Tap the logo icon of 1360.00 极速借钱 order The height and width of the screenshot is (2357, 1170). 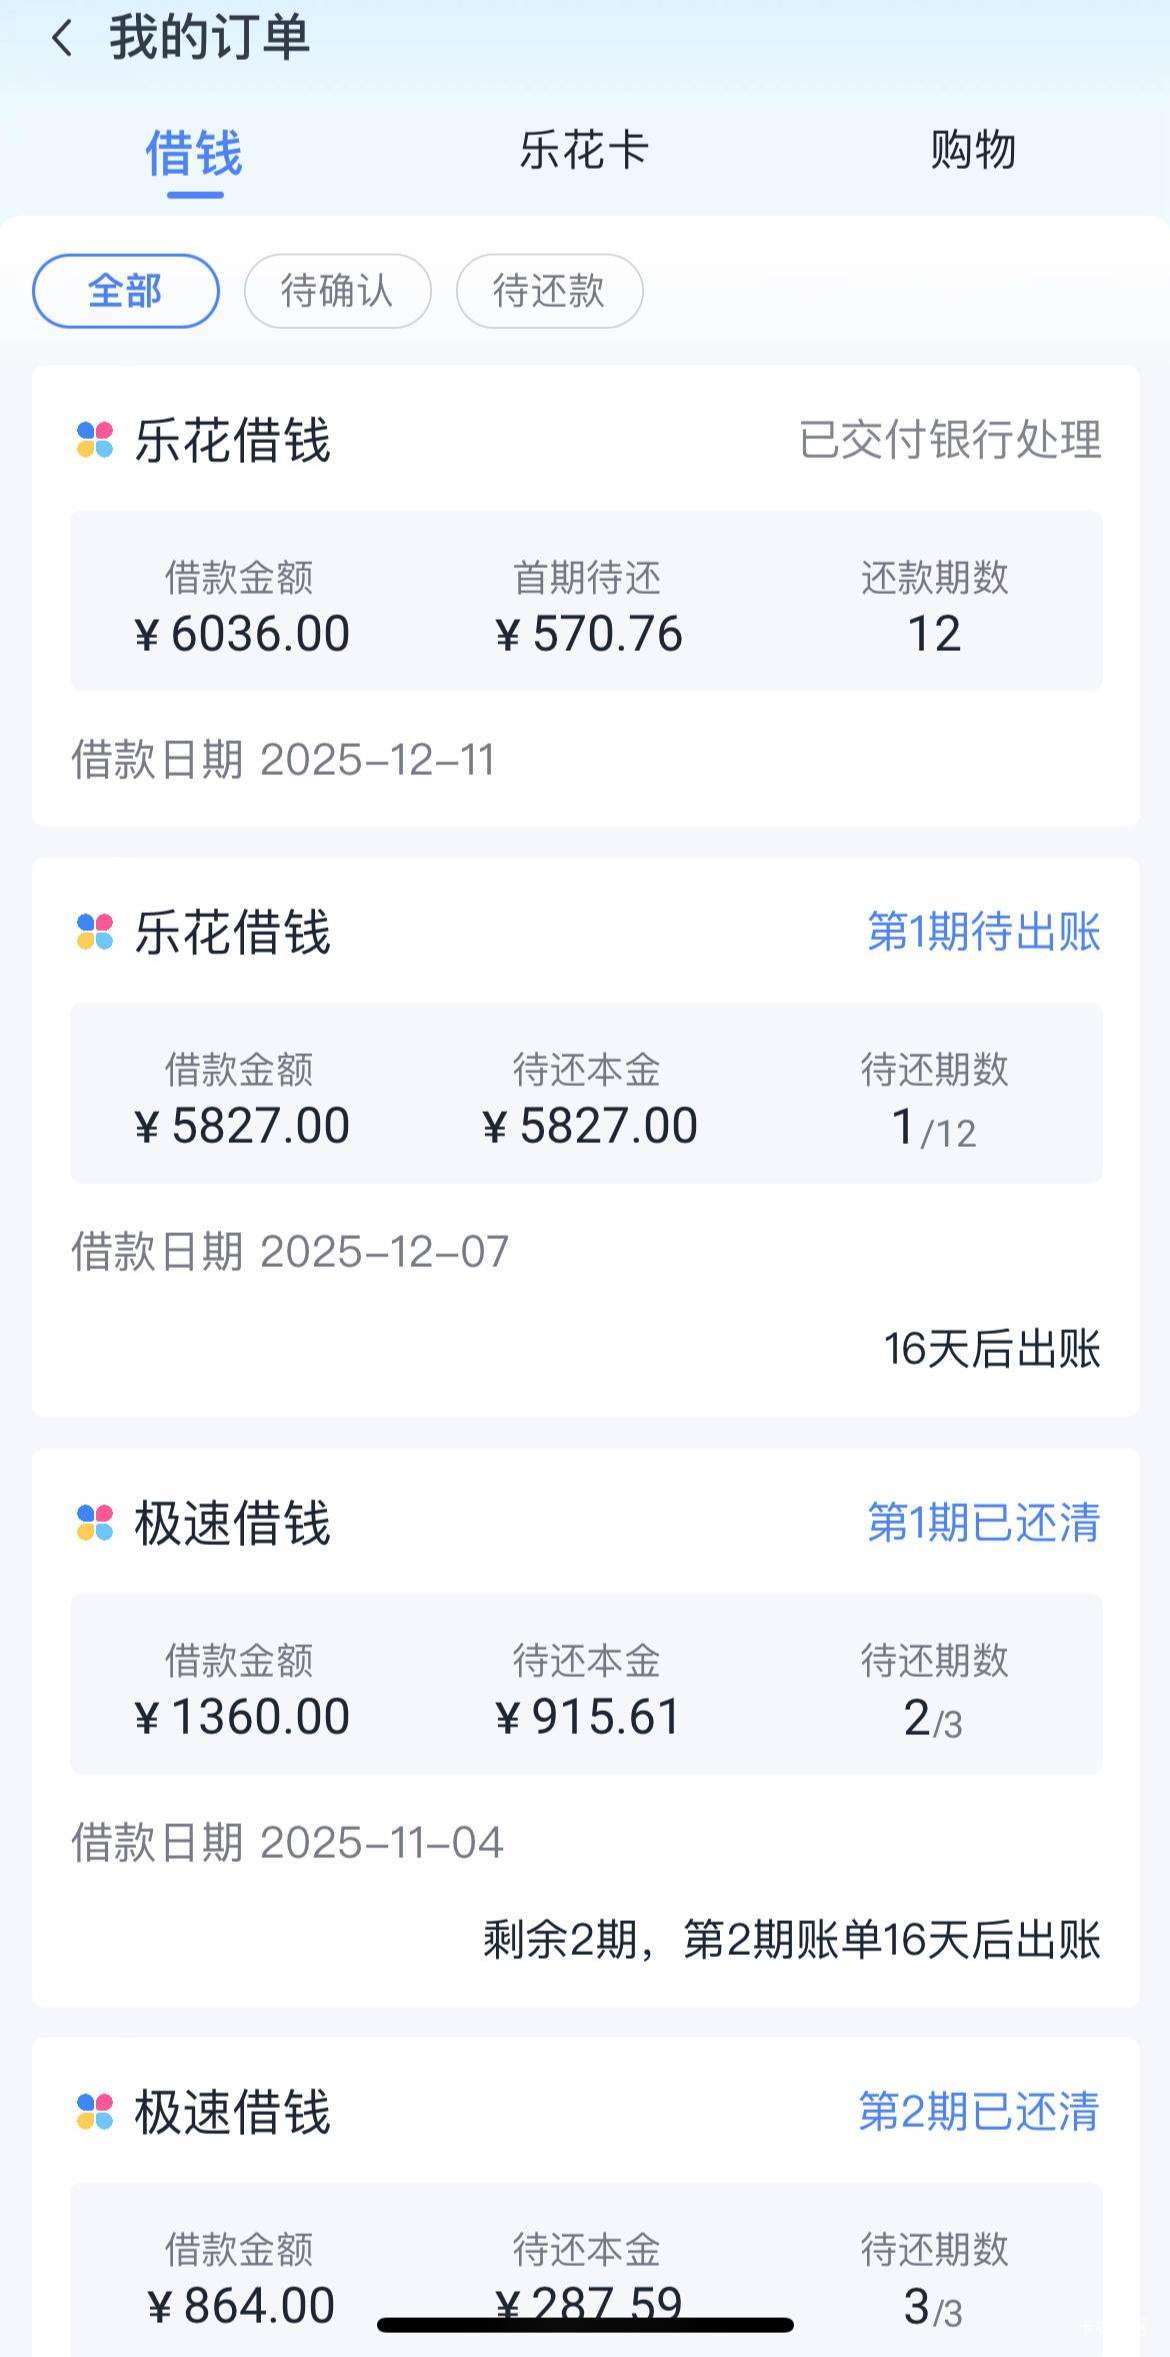click(x=95, y=1523)
